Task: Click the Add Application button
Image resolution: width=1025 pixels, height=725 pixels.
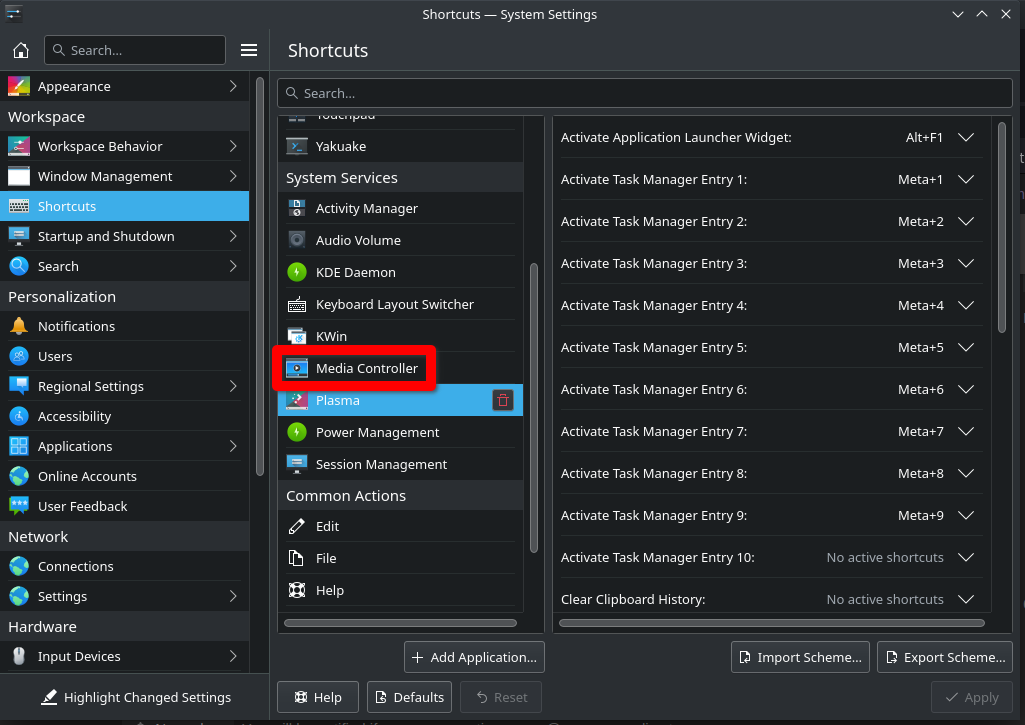Action: [x=474, y=657]
